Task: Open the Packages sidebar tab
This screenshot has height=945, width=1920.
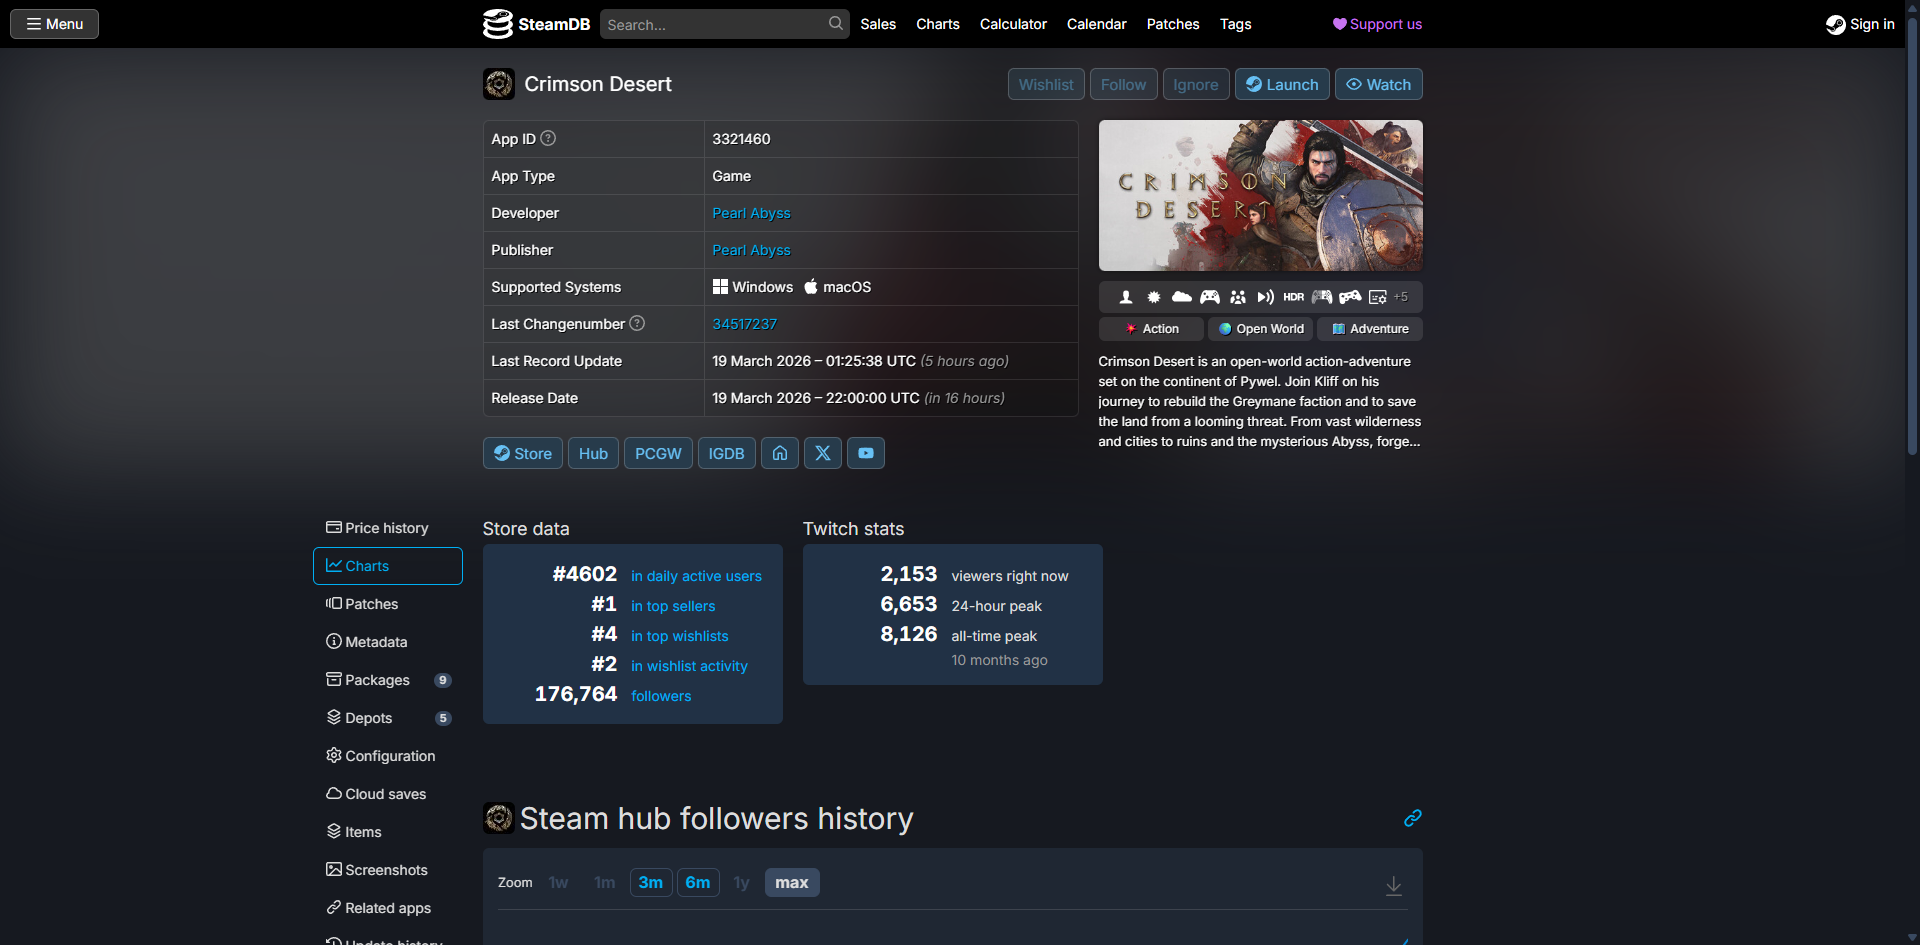Action: (388, 680)
